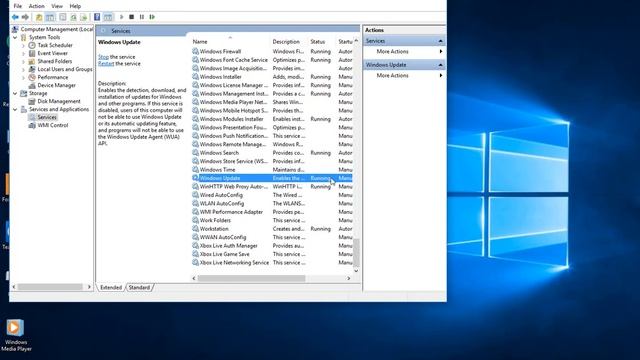This screenshot has width=640, height=360.
Task: Select the Xbox Live Game Save row
Action: 271,254
